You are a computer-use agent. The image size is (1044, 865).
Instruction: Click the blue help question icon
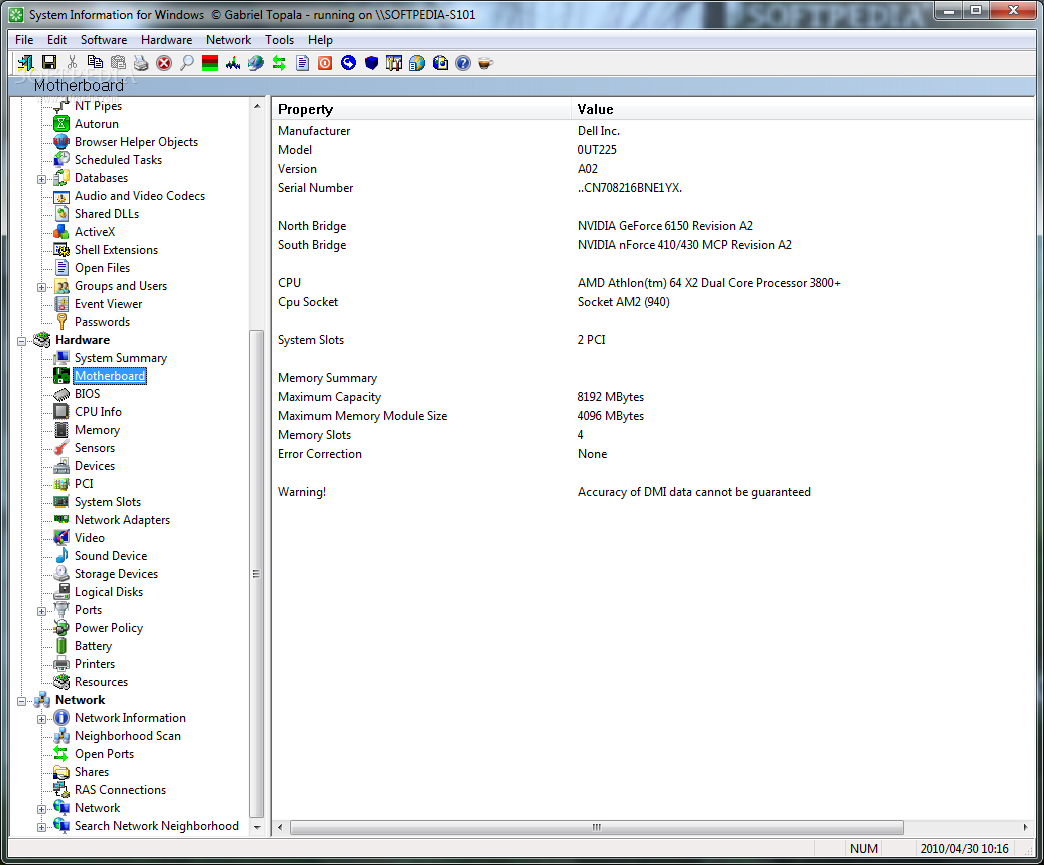pos(463,63)
